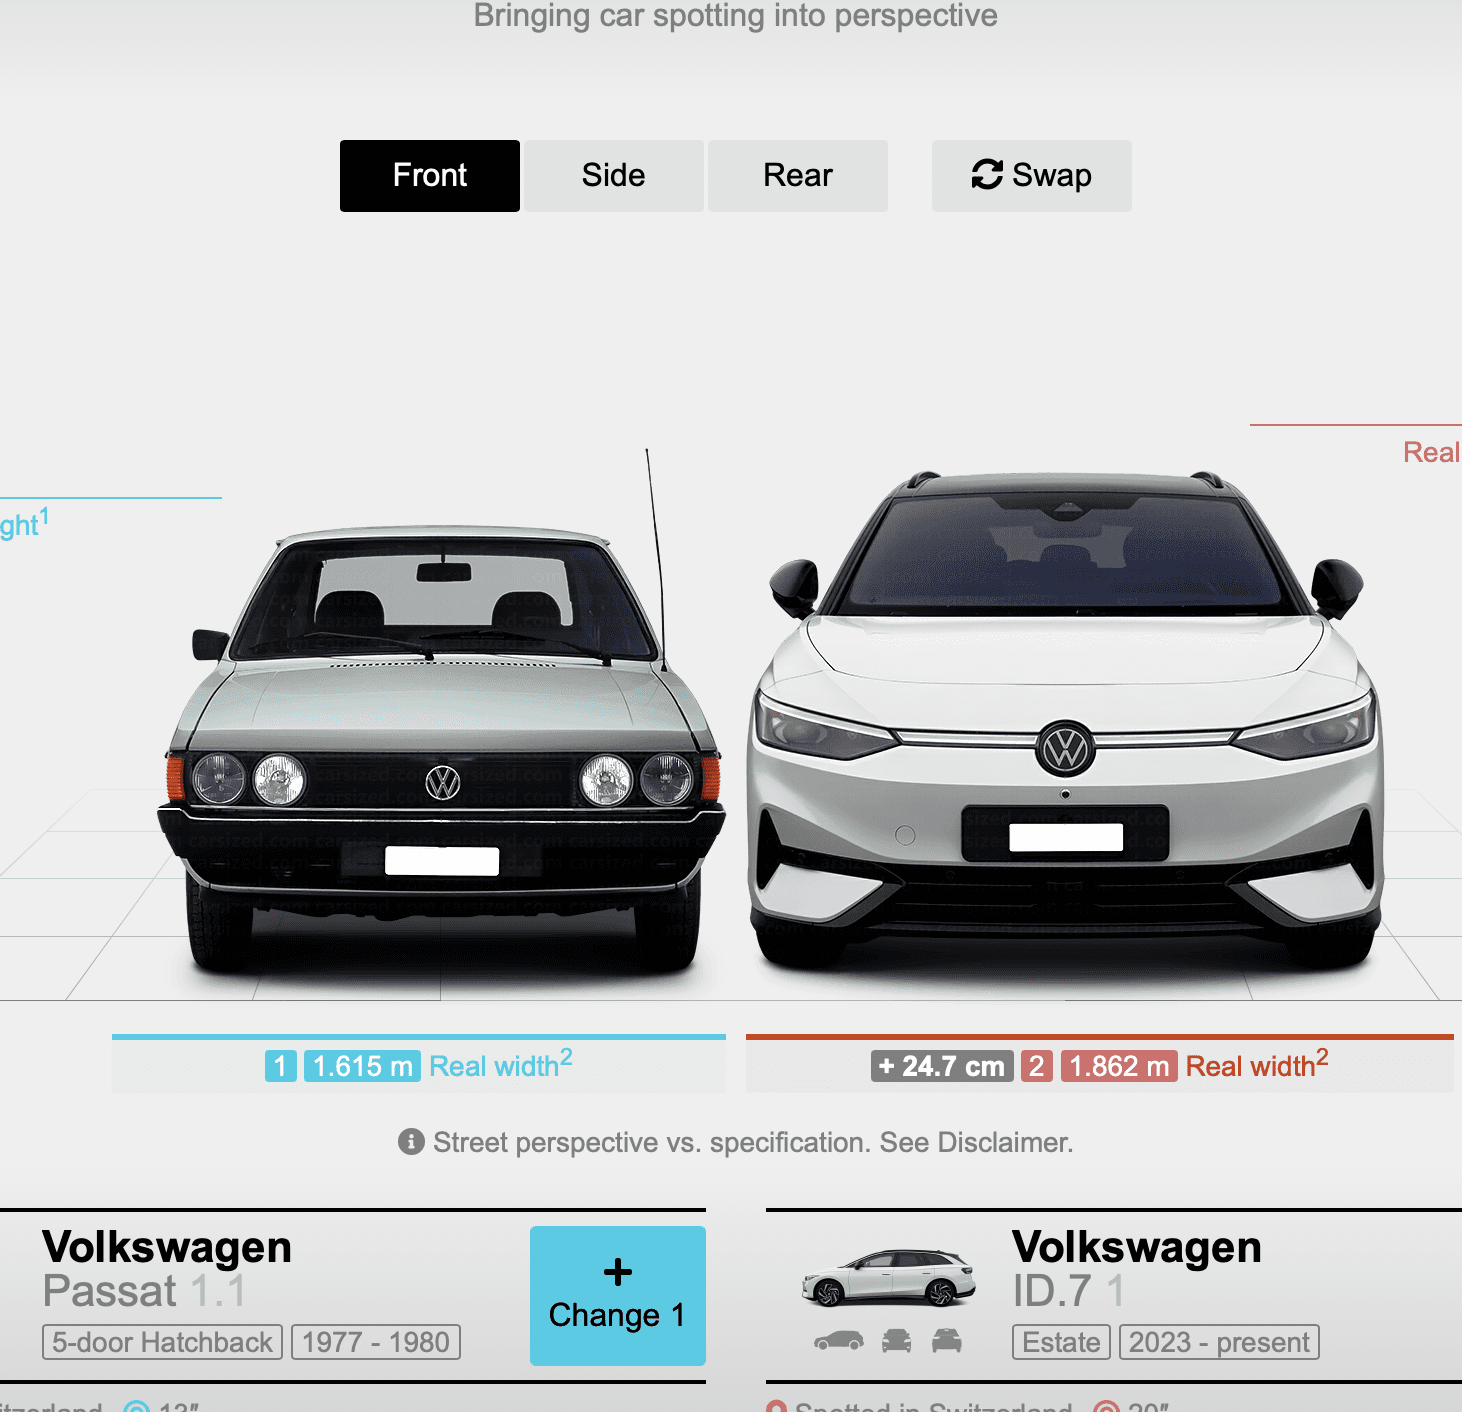Open the See Disclaimer text link

click(x=976, y=1142)
